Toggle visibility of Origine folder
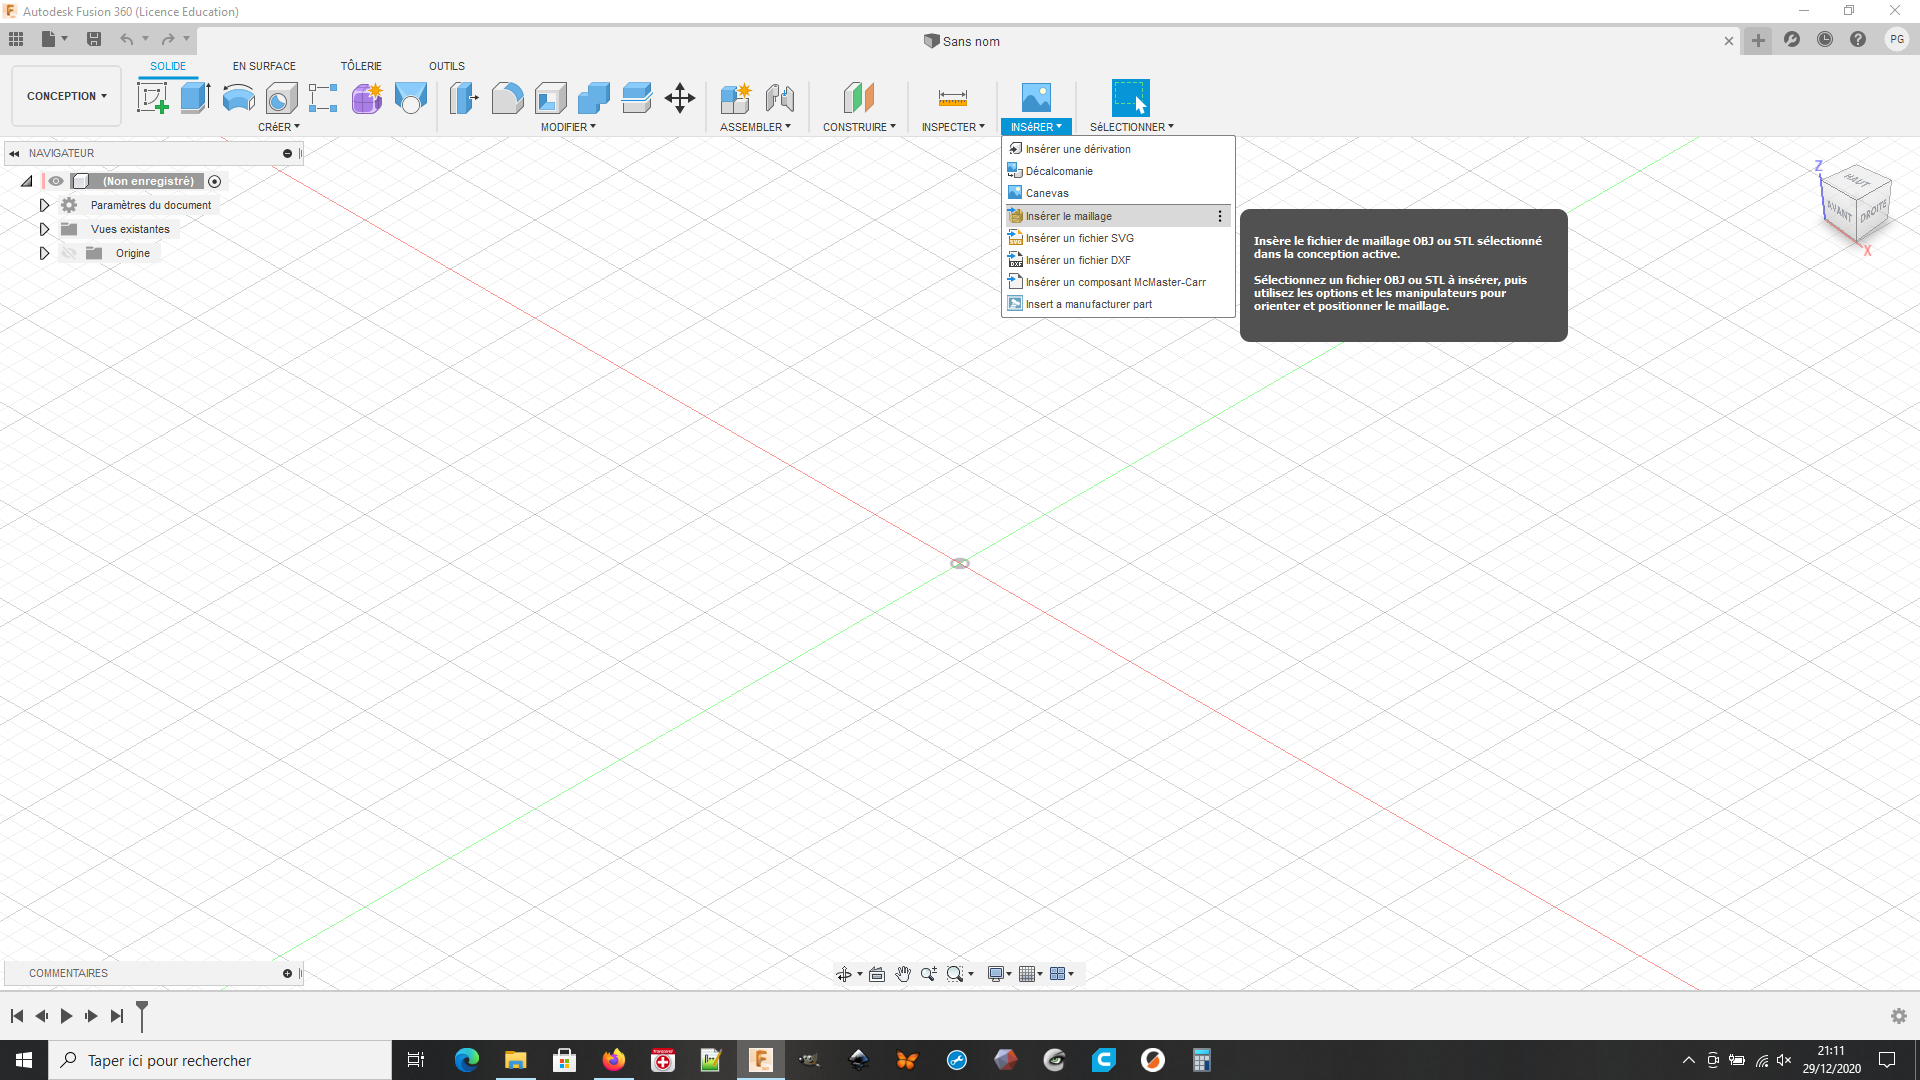 pos(69,253)
